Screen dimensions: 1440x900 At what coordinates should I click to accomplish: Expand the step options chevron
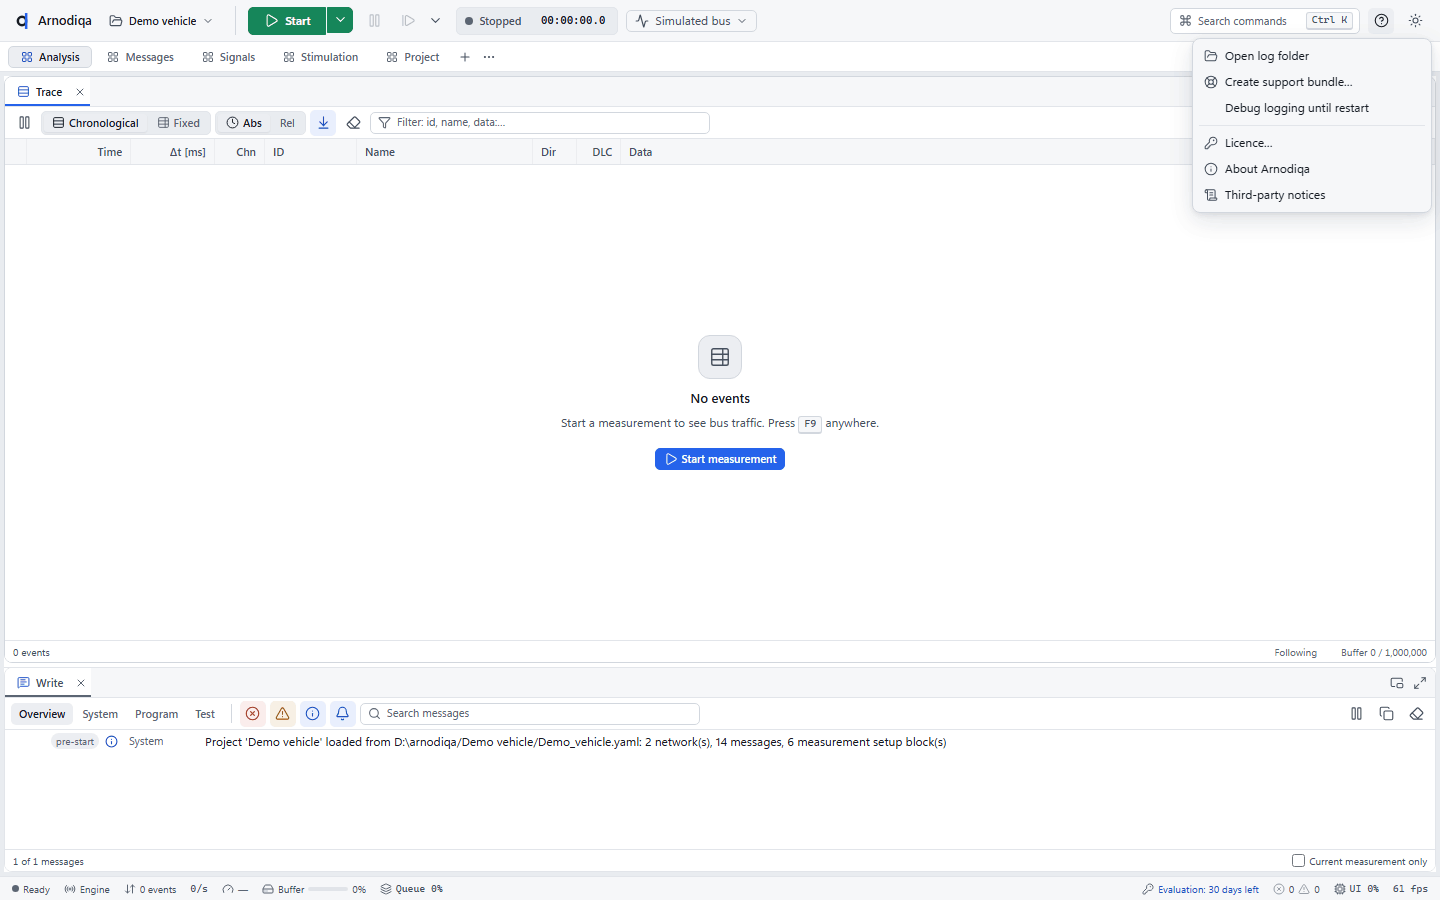[435, 20]
